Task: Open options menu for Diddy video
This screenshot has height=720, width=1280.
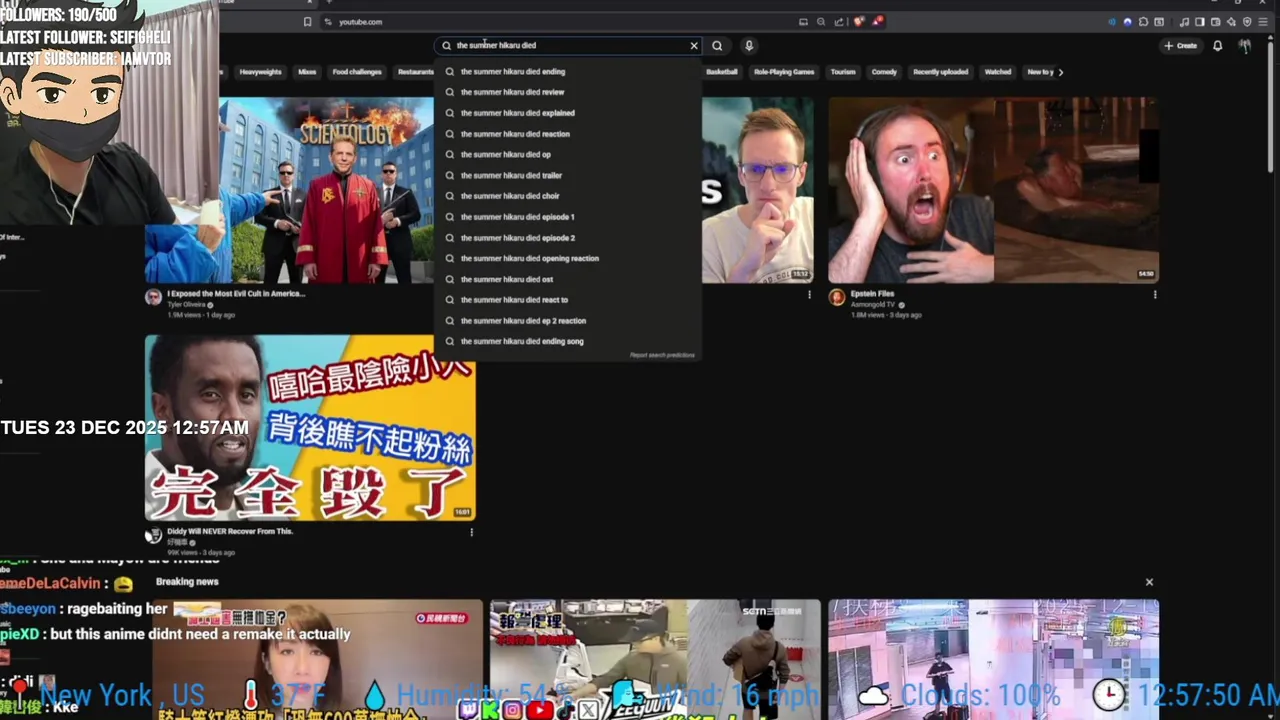Action: point(471,532)
